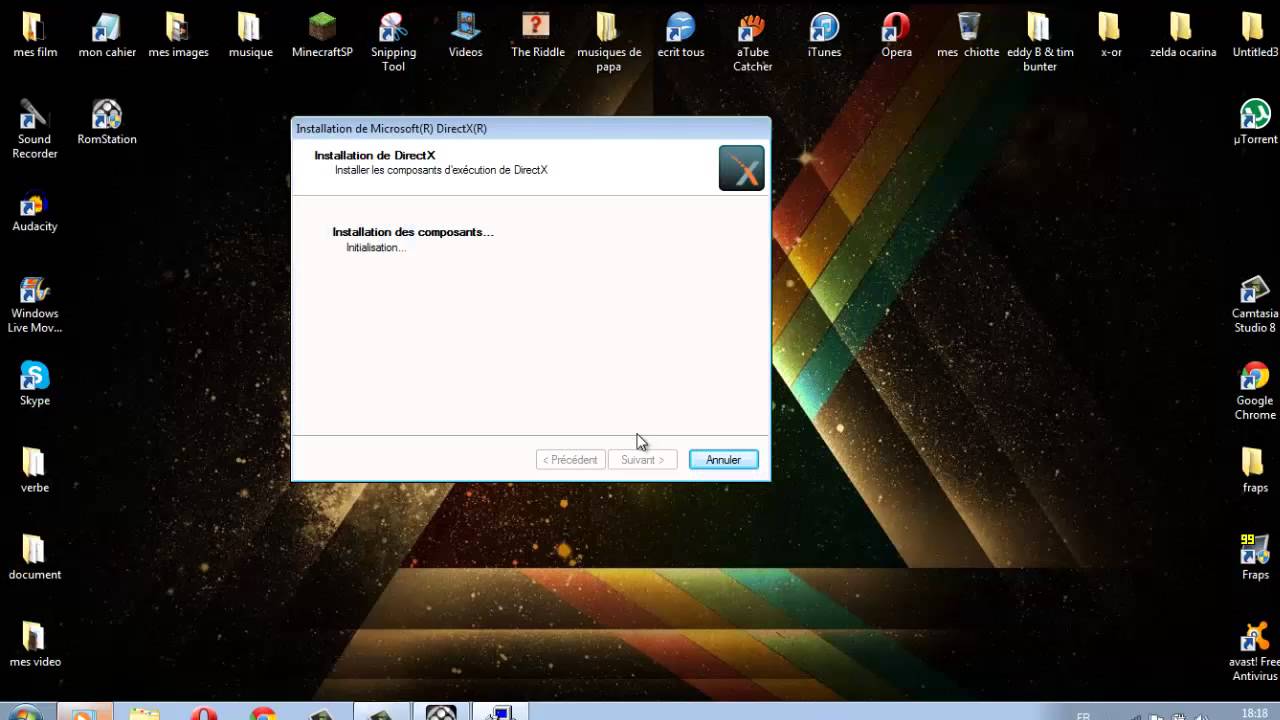Viewport: 1280px width, 720px height.
Task: Select the 'x-or' desktop folder
Action: (1111, 34)
